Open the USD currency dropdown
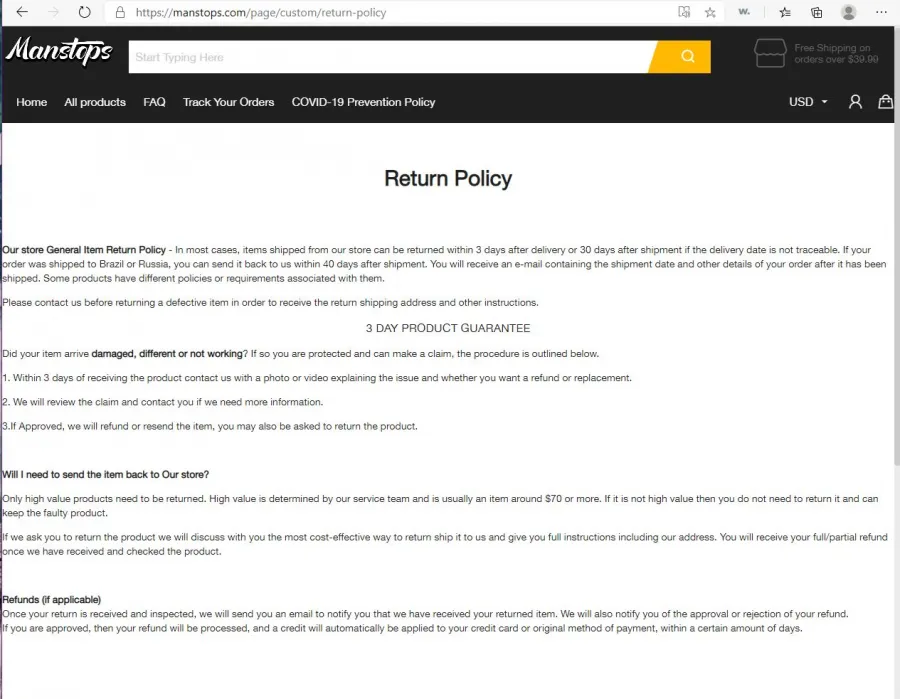The width and height of the screenshot is (900, 699). pyautogui.click(x=808, y=102)
